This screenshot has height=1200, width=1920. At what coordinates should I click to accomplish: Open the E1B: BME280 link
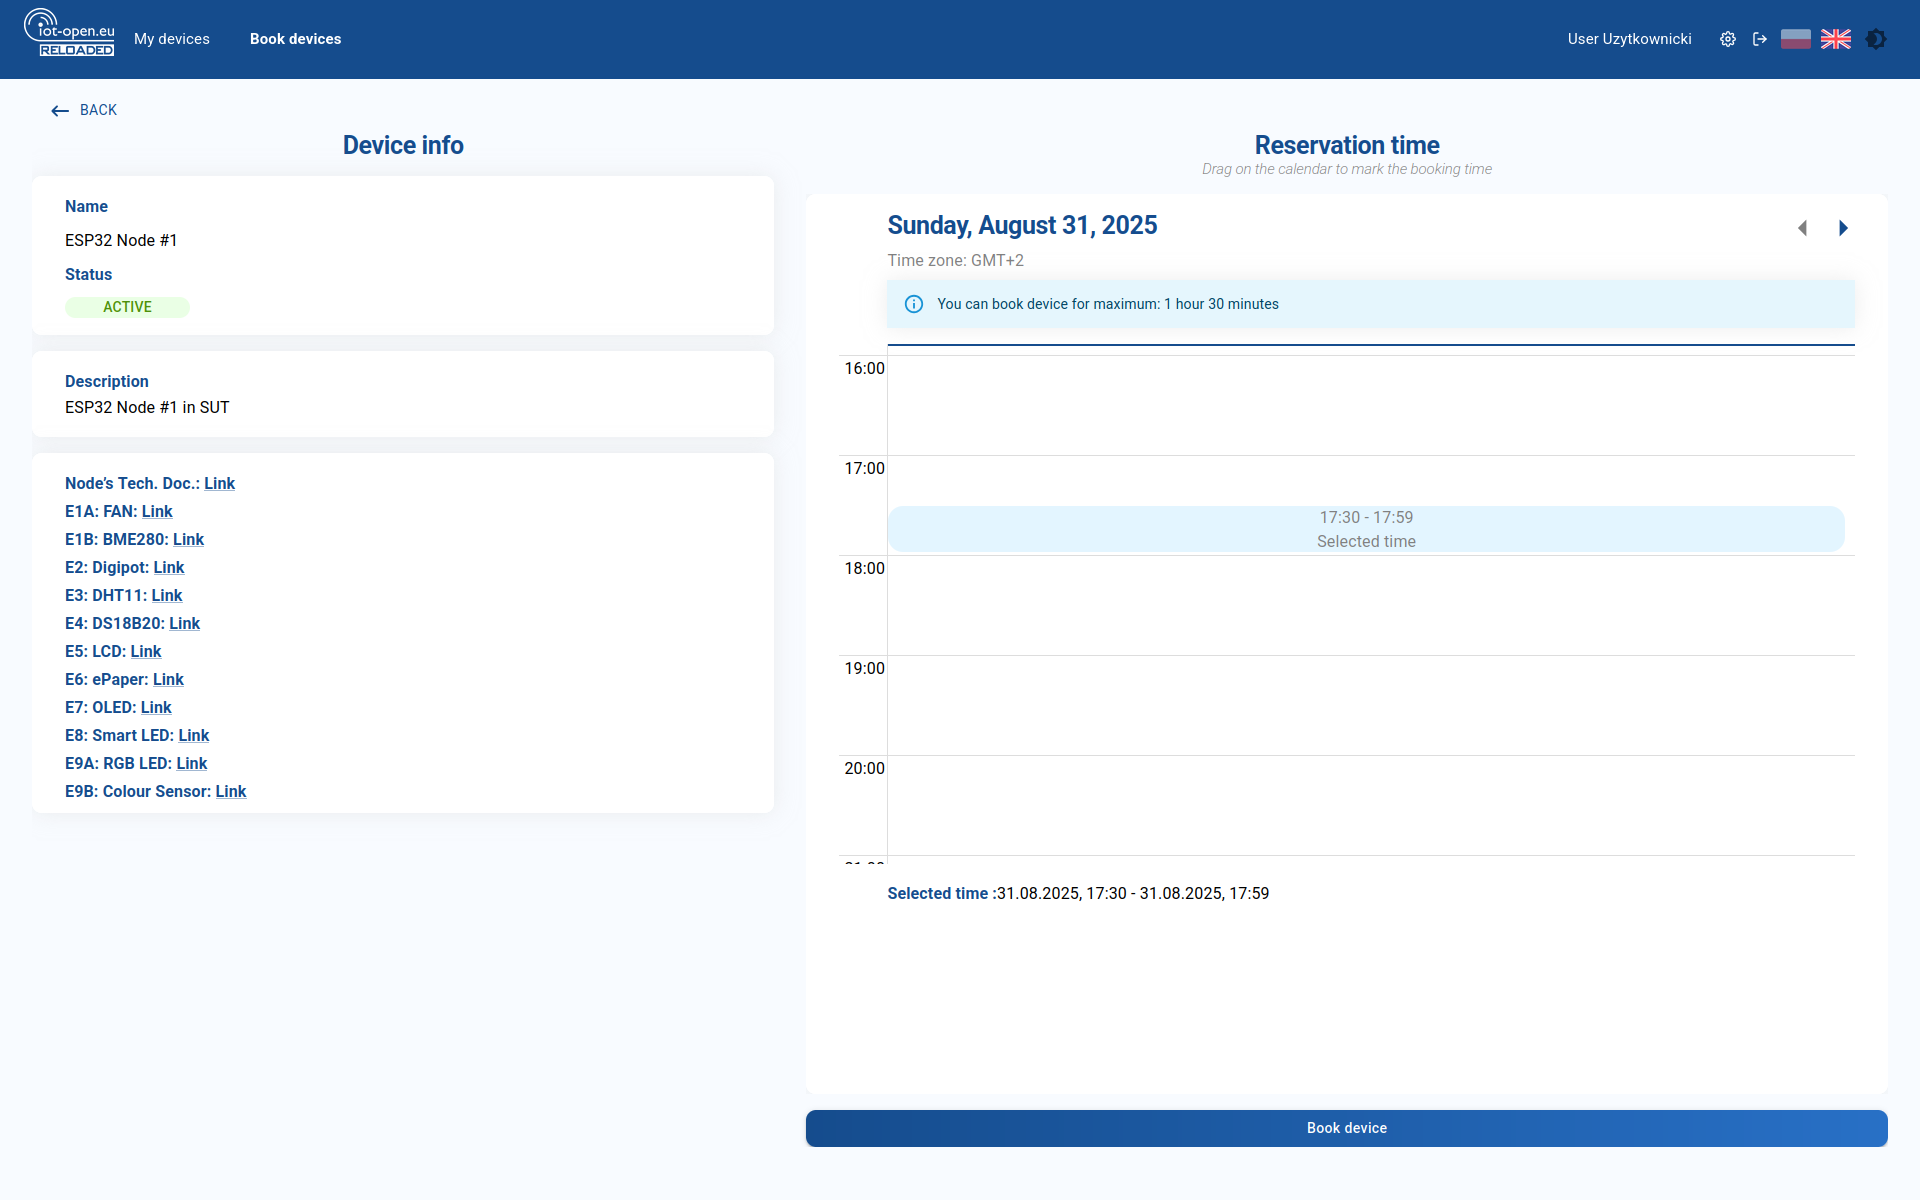188,539
